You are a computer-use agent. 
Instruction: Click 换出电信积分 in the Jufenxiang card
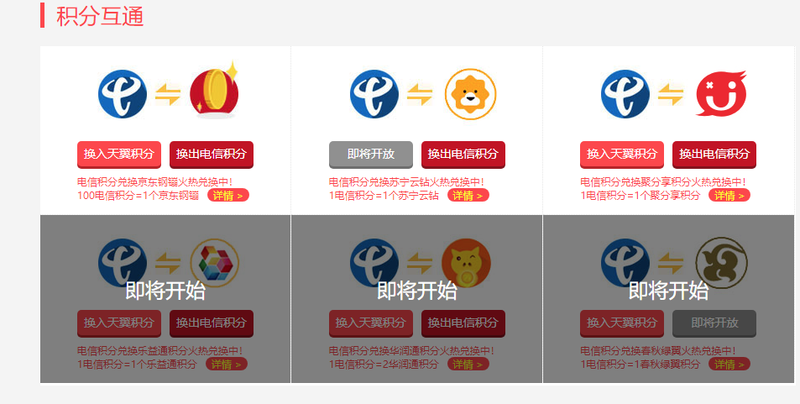[714, 155]
